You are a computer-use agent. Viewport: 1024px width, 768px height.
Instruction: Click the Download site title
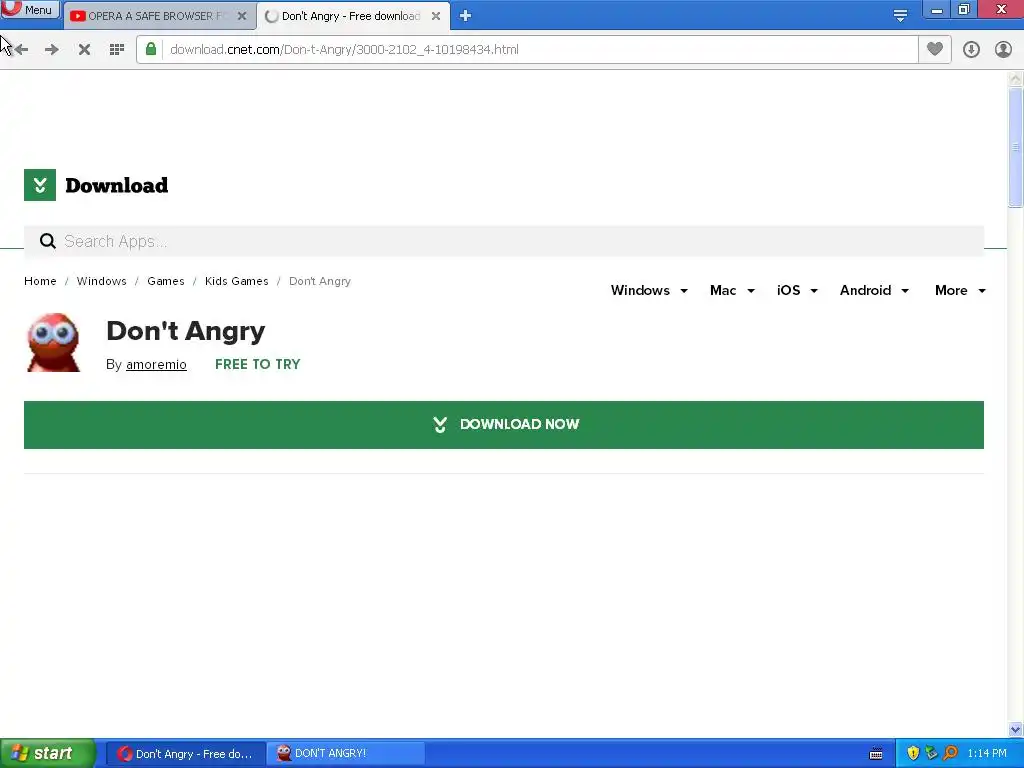click(x=116, y=185)
